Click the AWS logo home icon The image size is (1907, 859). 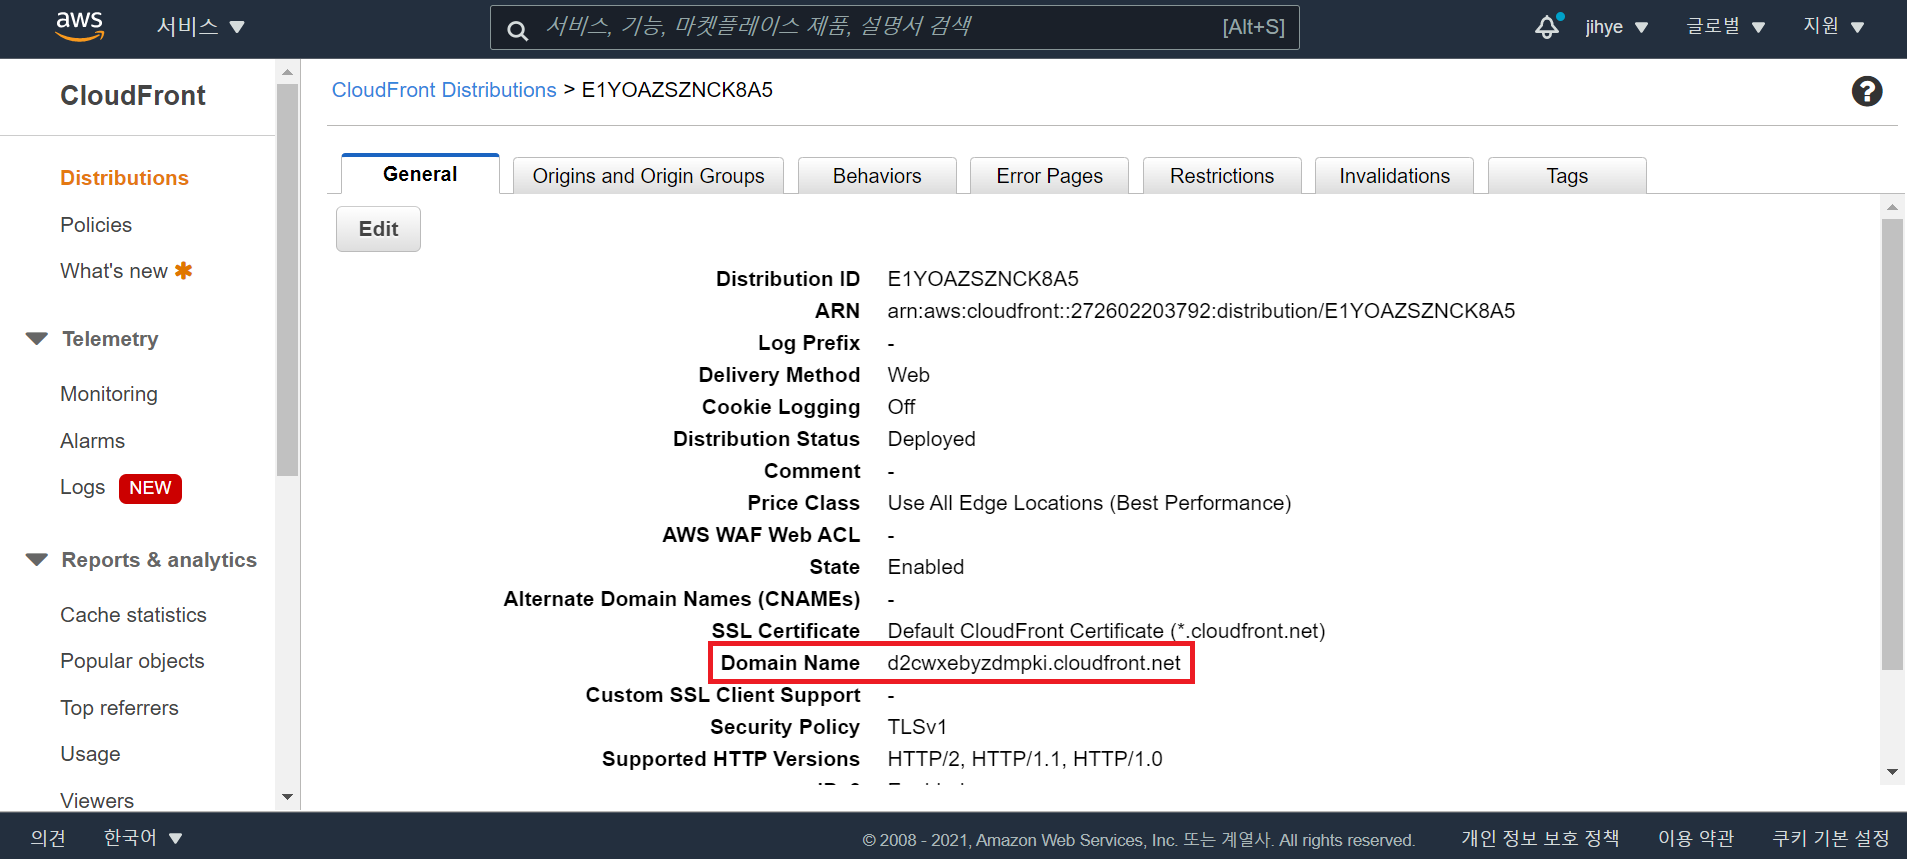(x=80, y=27)
